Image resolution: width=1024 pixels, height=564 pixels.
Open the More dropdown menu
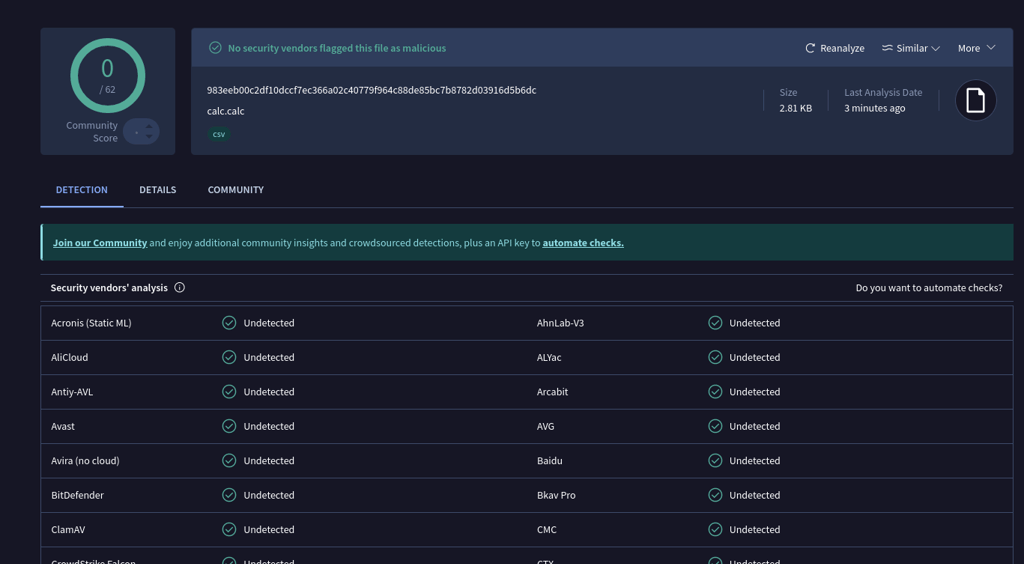(976, 48)
